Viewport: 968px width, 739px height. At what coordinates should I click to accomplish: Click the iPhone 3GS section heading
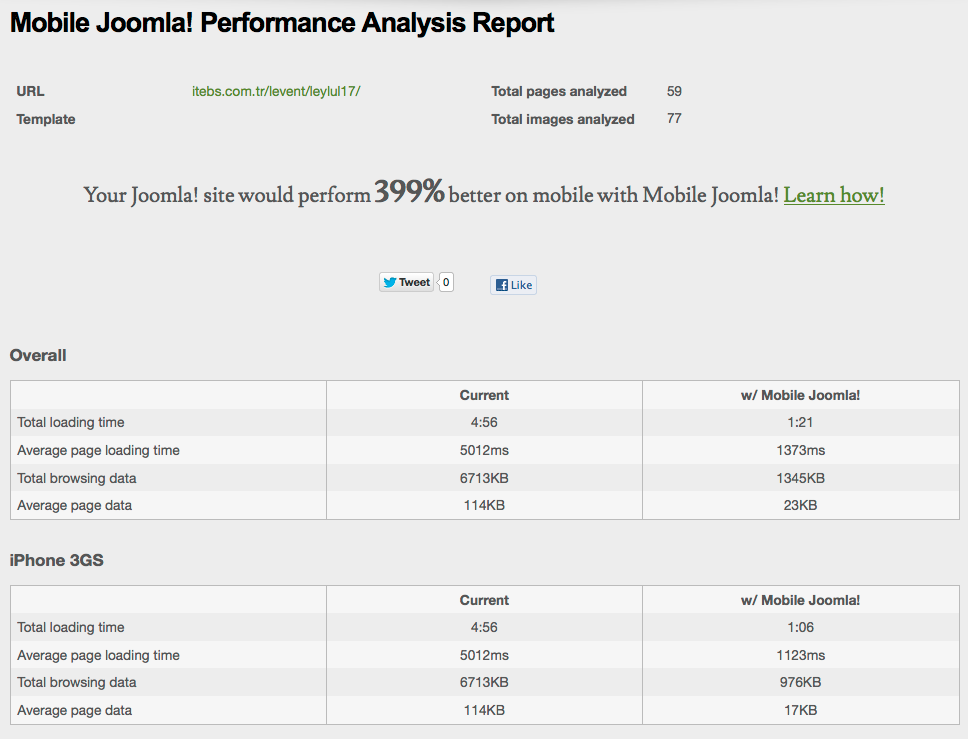(x=57, y=560)
